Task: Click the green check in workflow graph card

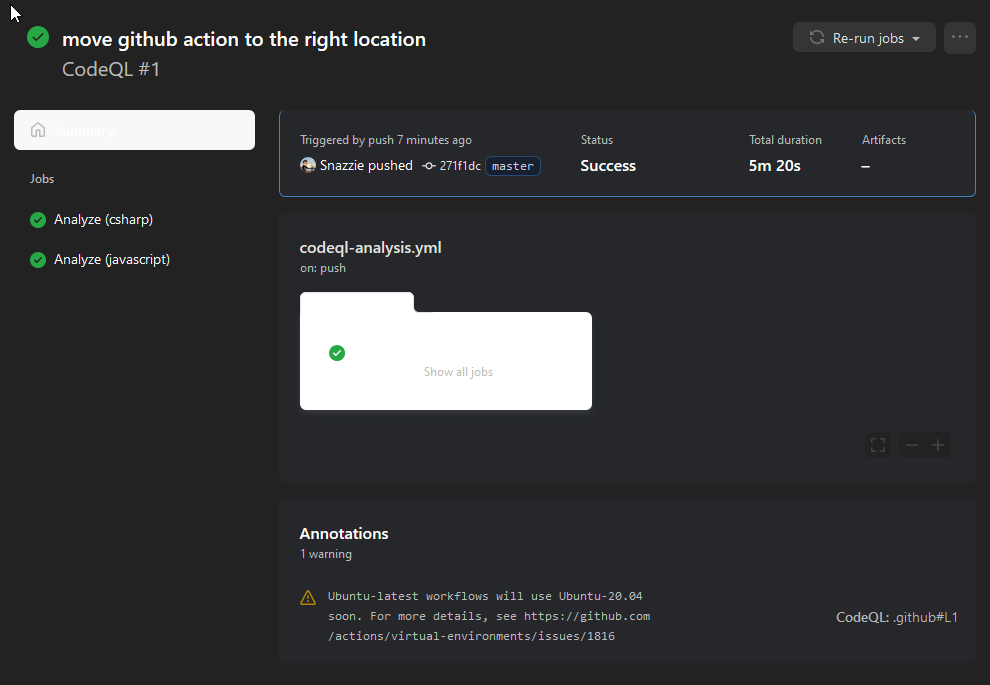Action: coord(337,353)
